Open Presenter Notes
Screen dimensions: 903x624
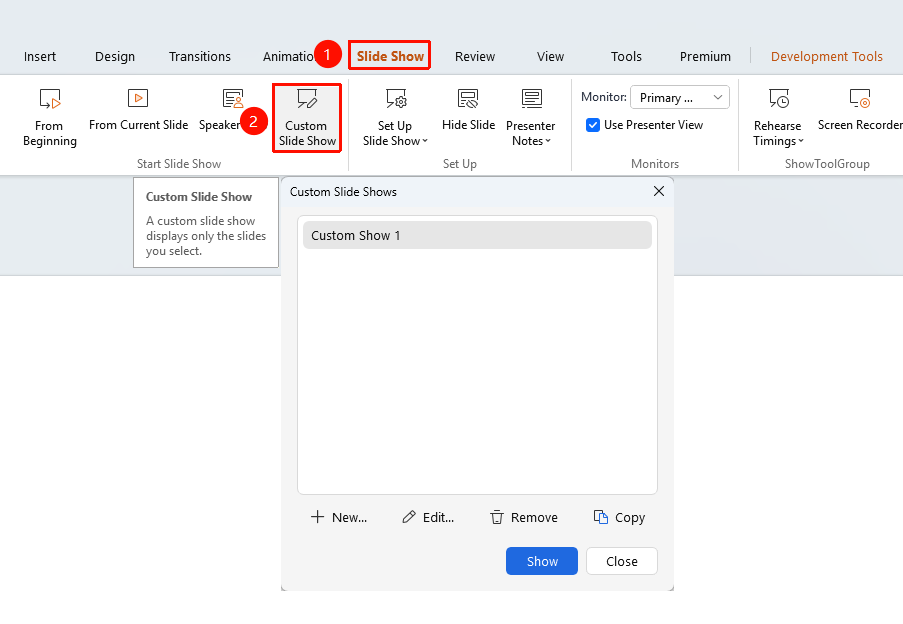click(530, 118)
